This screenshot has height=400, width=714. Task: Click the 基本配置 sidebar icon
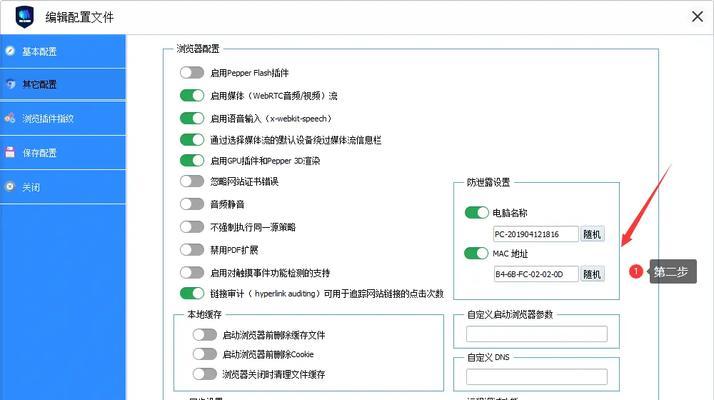[10, 51]
